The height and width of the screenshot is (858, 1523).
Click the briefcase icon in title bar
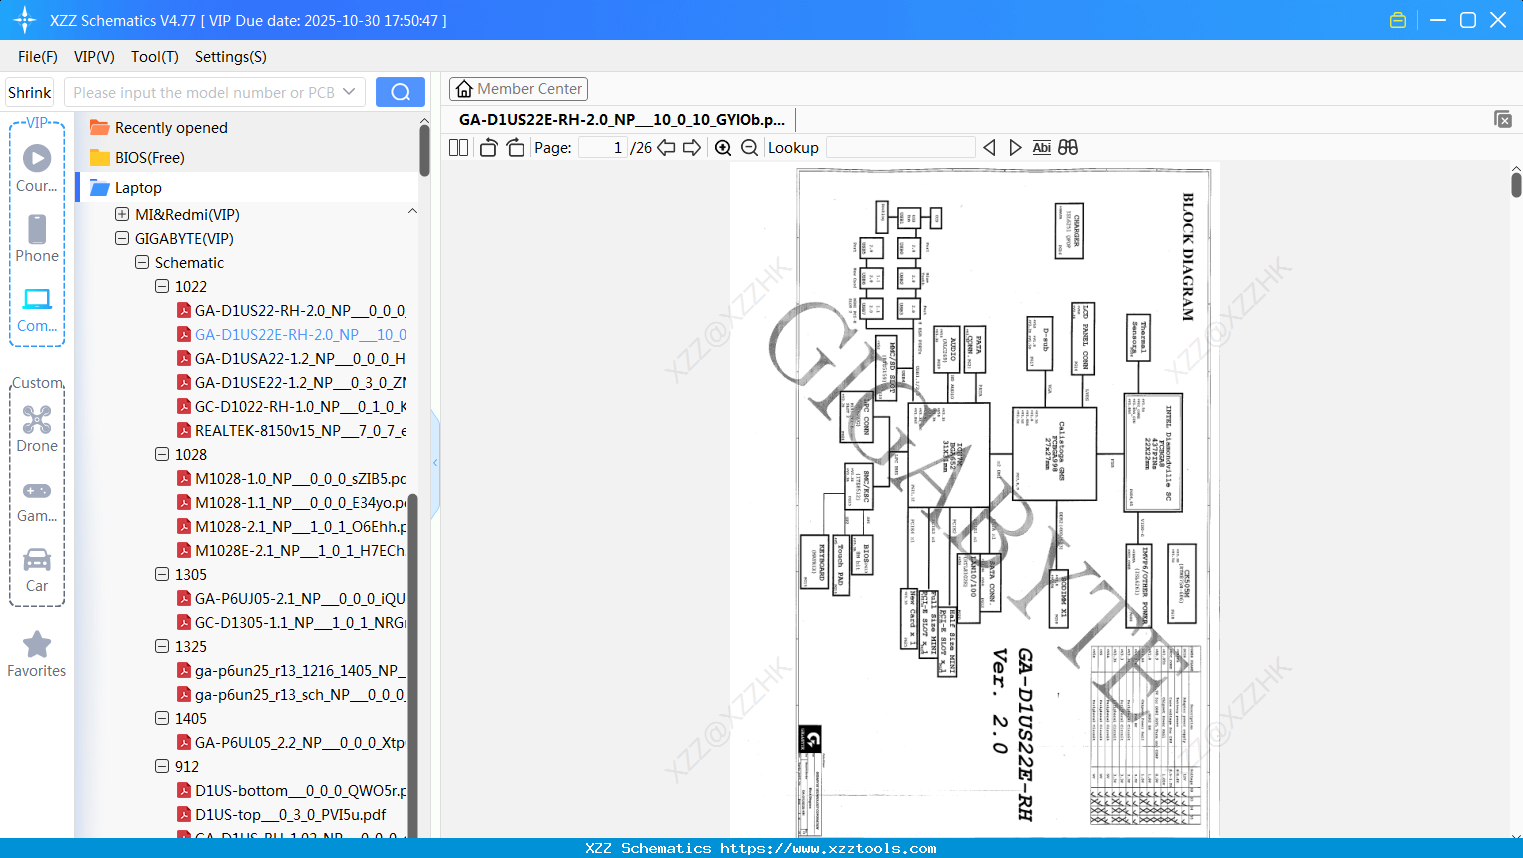click(x=1398, y=20)
